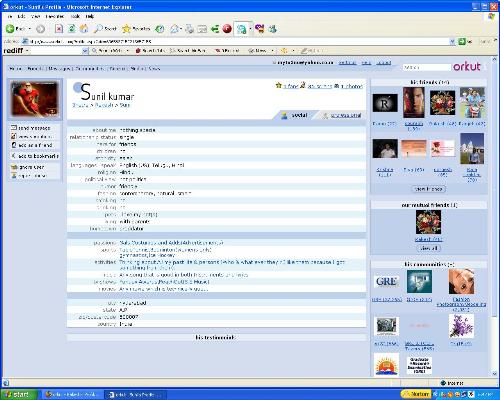This screenshot has height=400, width=500.
Task: Expand the rediff search box dropdown
Action: point(85,51)
